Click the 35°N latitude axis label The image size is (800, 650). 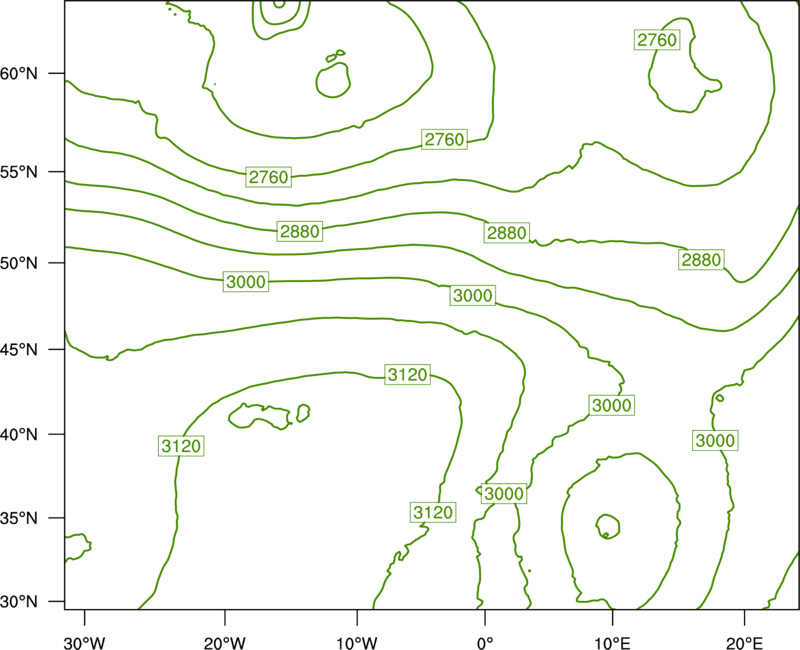tap(18, 518)
